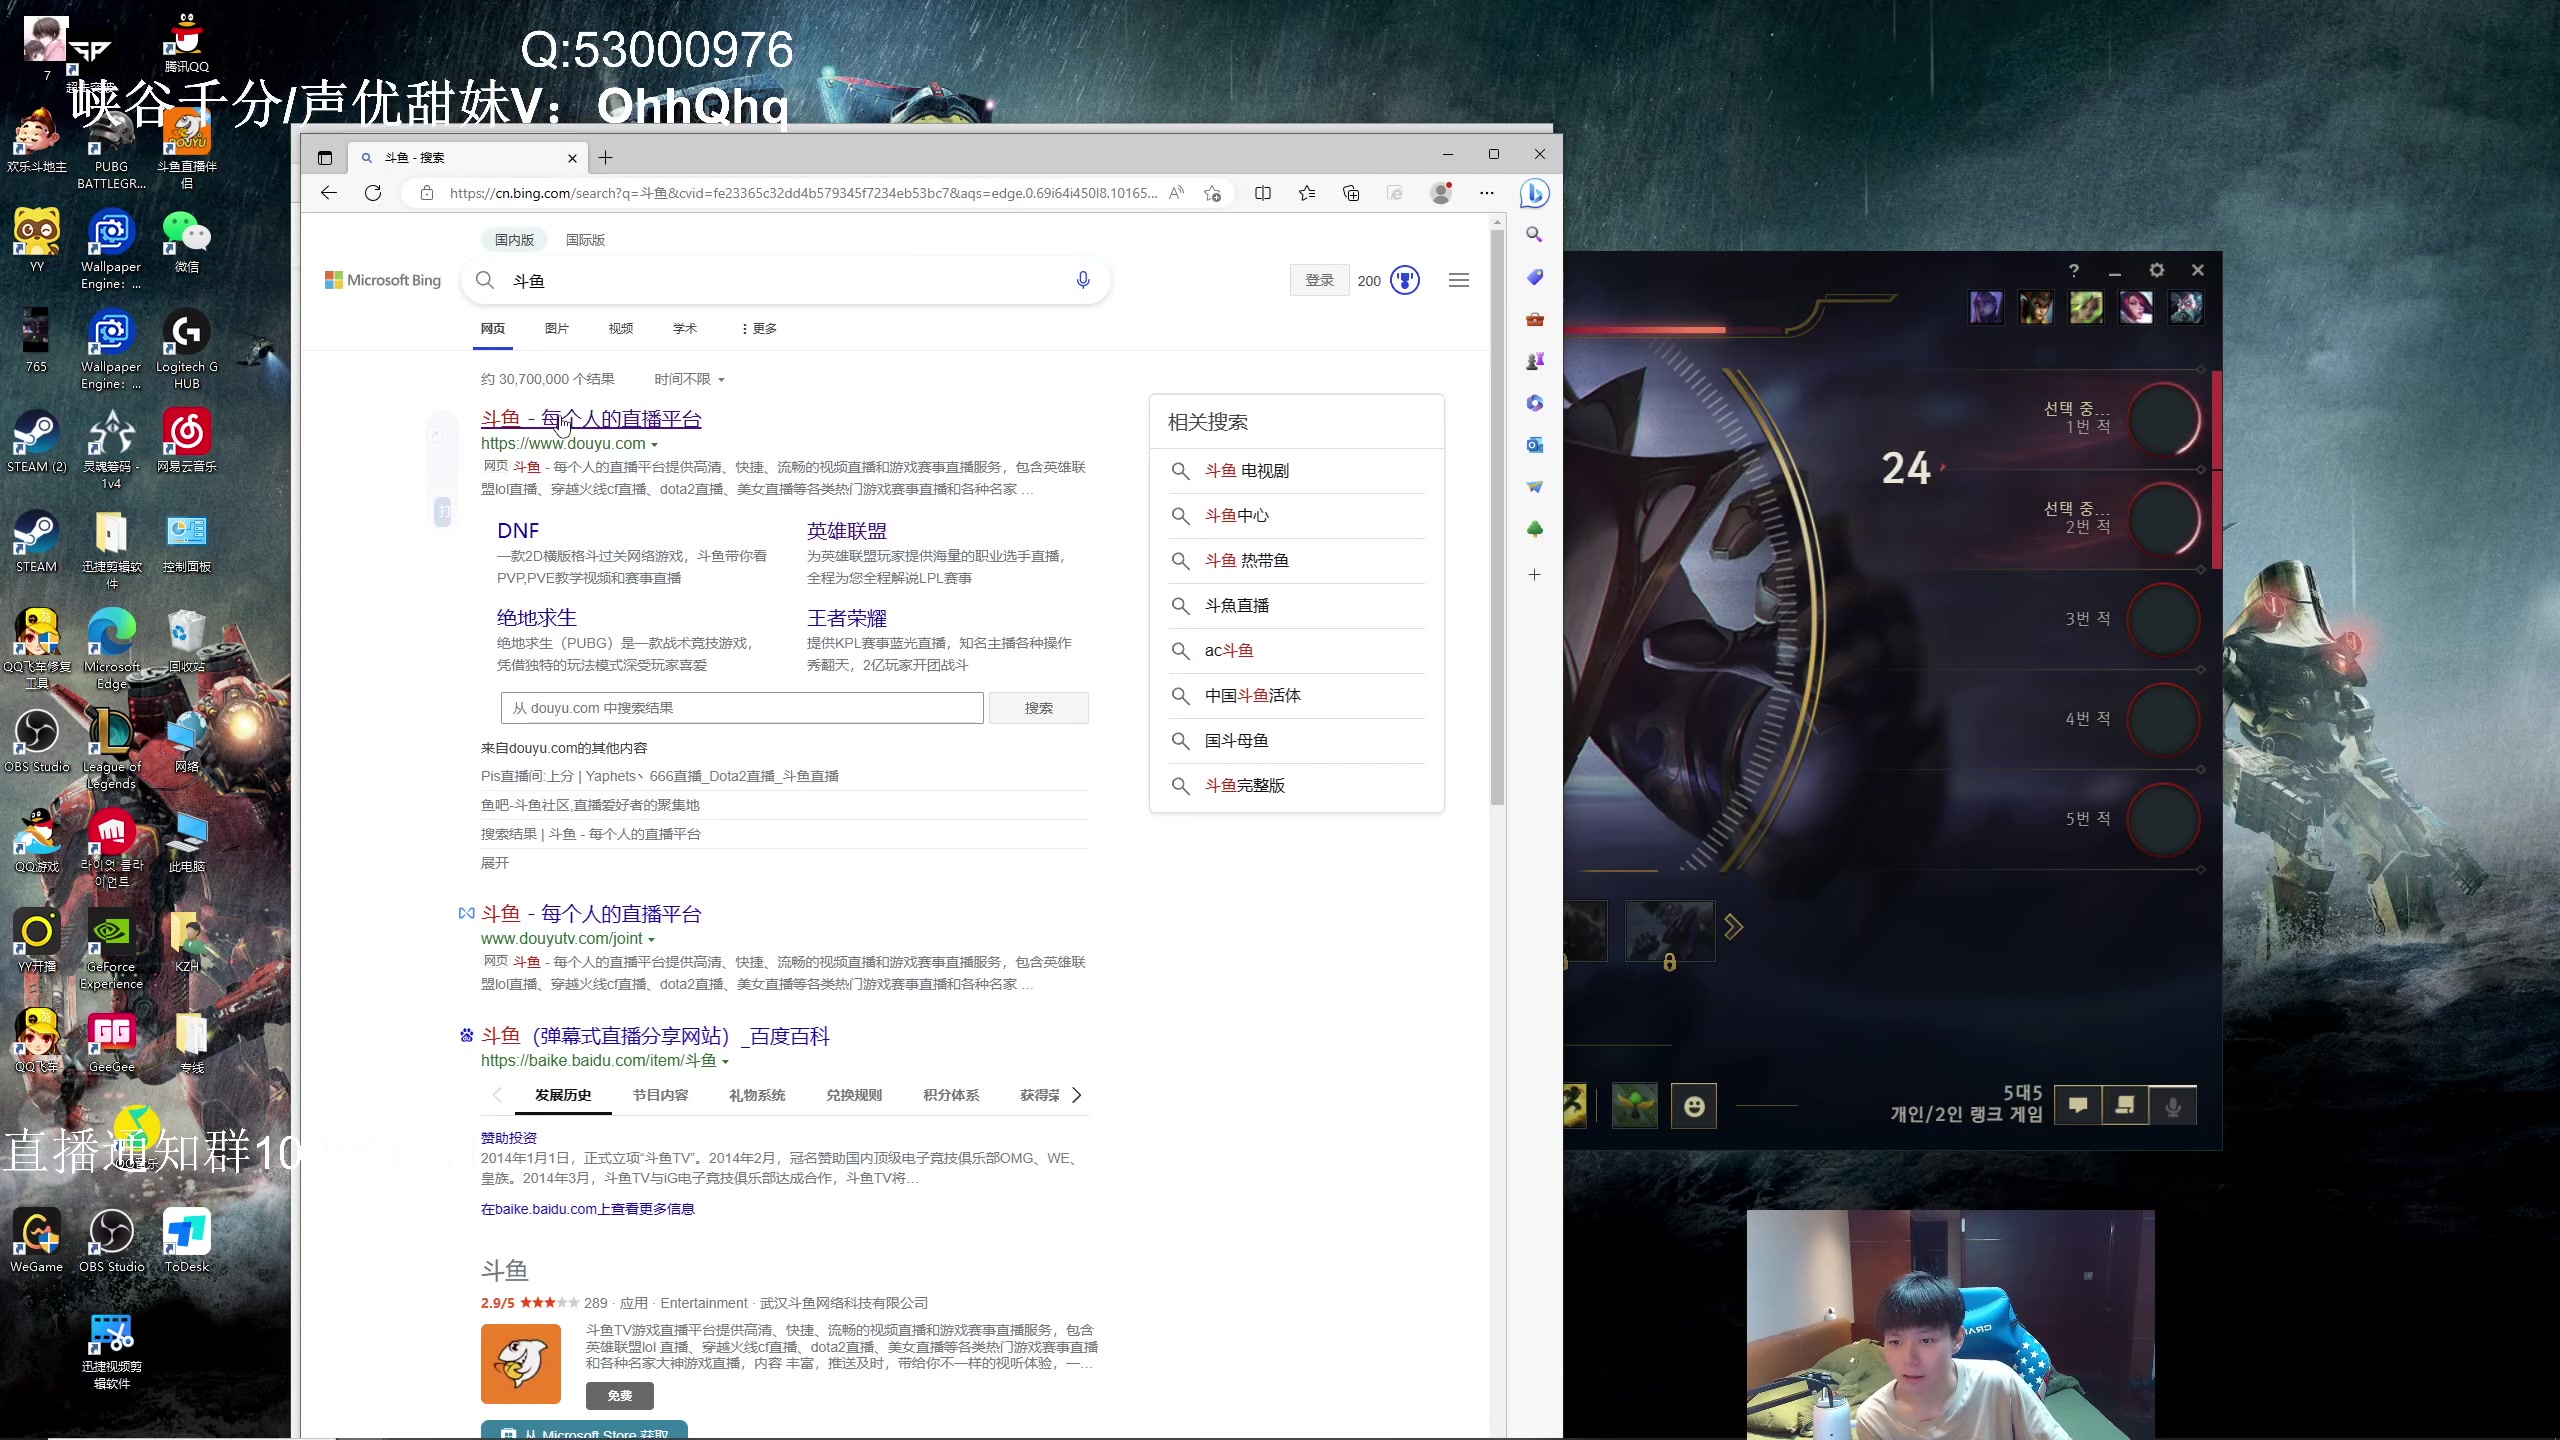2560x1440 pixels.
Task: Expand the douyutv.com/joint URL dropdown arrow
Action: coord(652,940)
